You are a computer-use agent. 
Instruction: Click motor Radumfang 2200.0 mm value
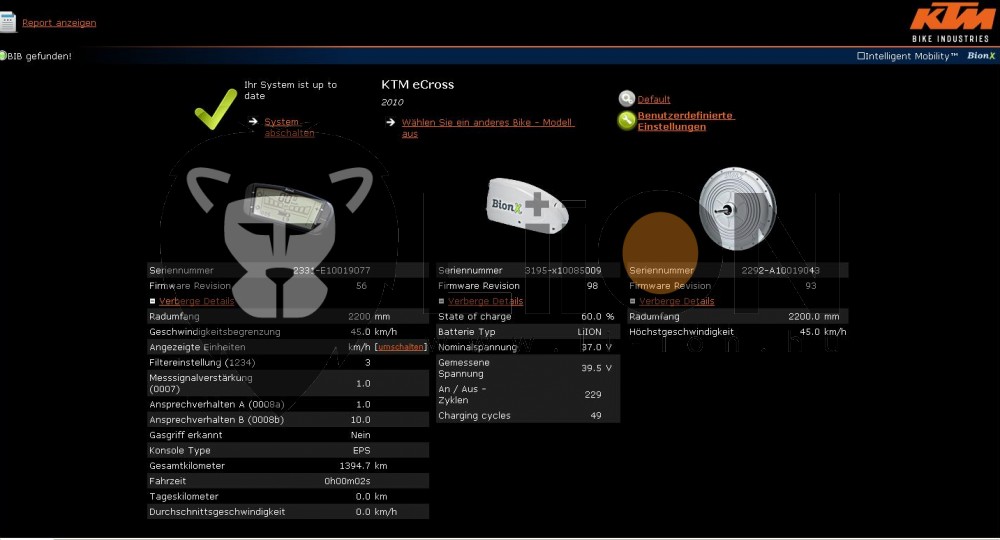(x=814, y=316)
